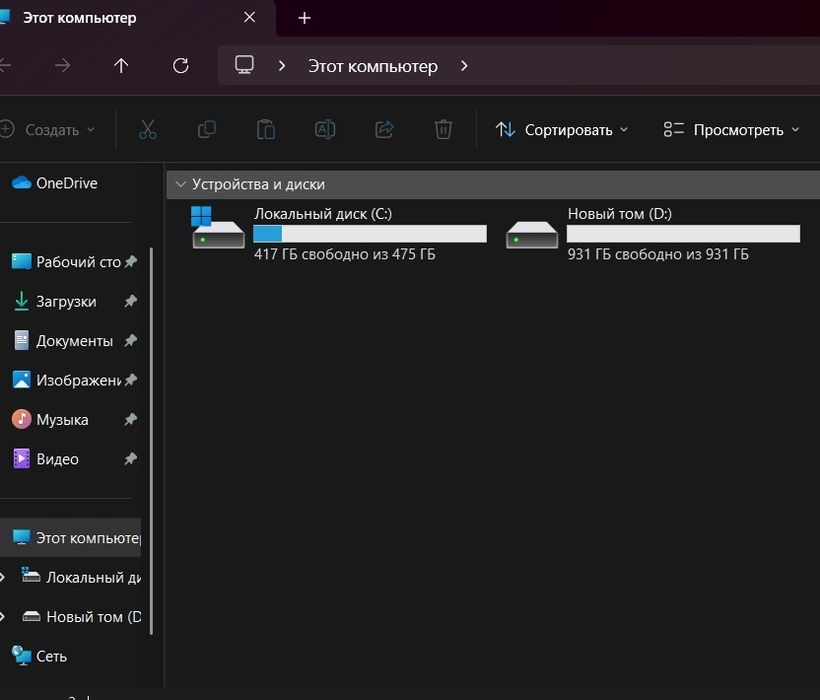The height and width of the screenshot is (700, 820).
Task: Open the Просмотреть dropdown
Action: pyautogui.click(x=732, y=129)
